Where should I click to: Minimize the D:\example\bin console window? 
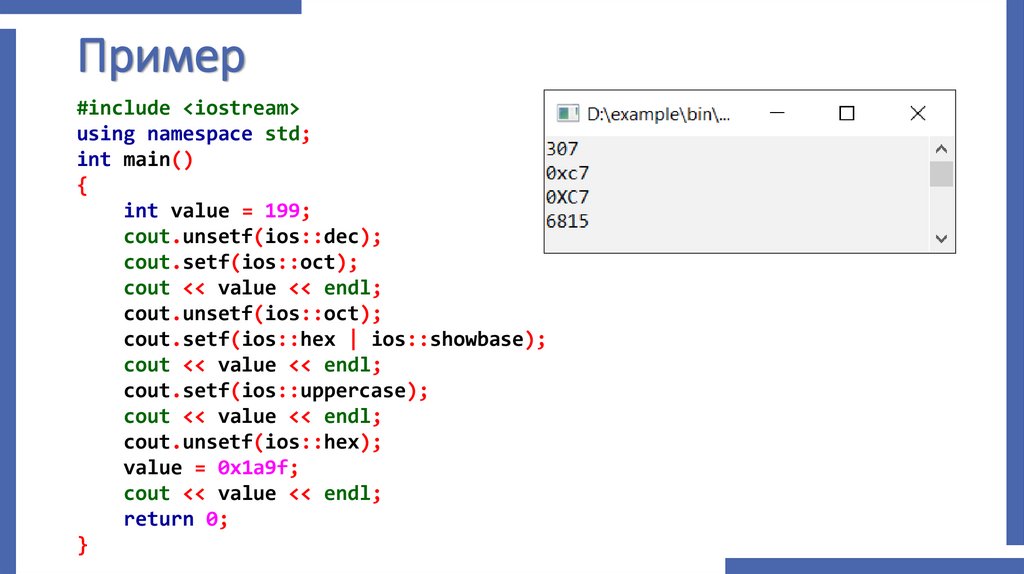click(777, 113)
